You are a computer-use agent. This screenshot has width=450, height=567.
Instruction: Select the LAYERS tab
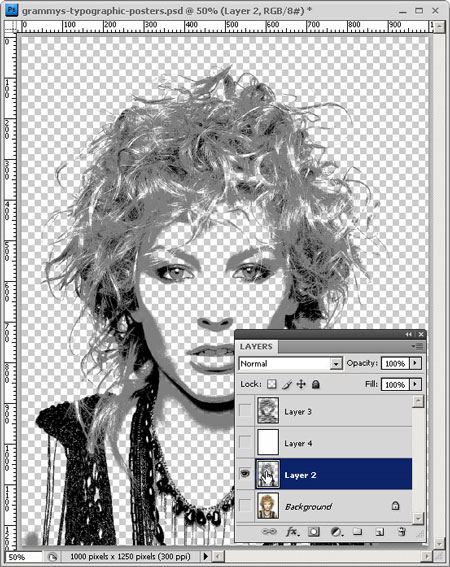(x=256, y=346)
